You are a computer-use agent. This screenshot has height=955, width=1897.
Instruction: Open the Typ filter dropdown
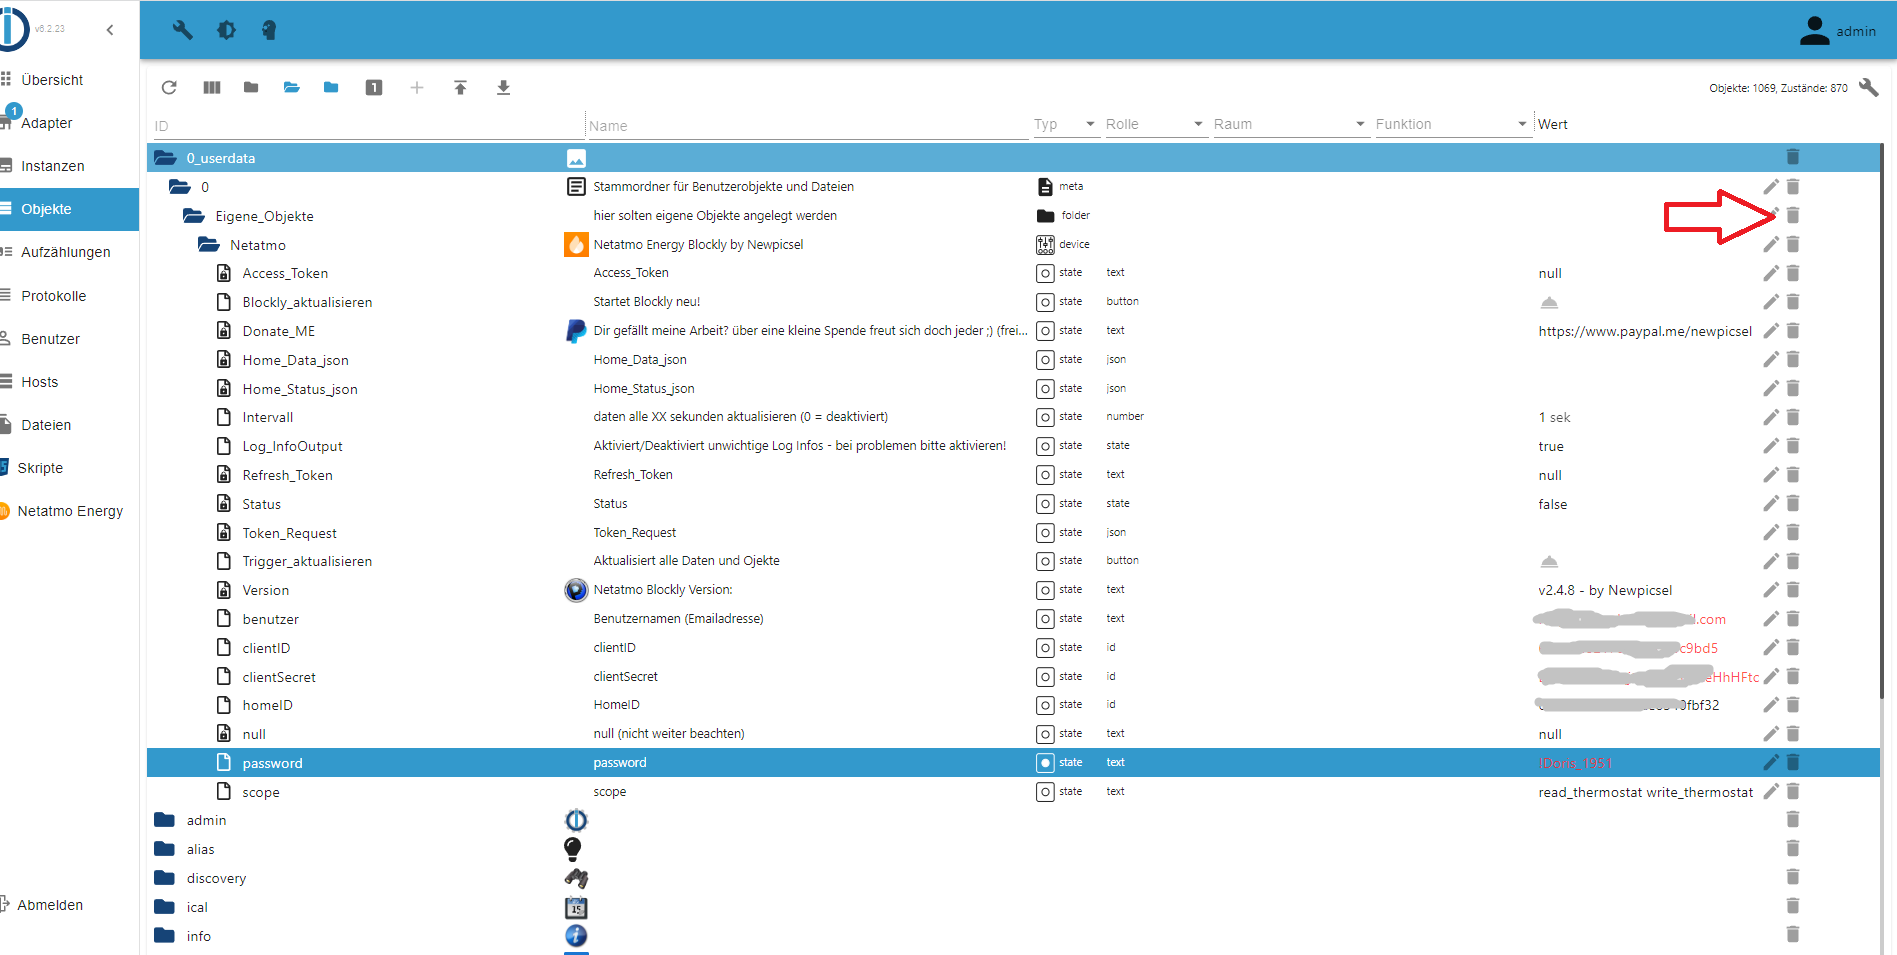(x=1064, y=124)
